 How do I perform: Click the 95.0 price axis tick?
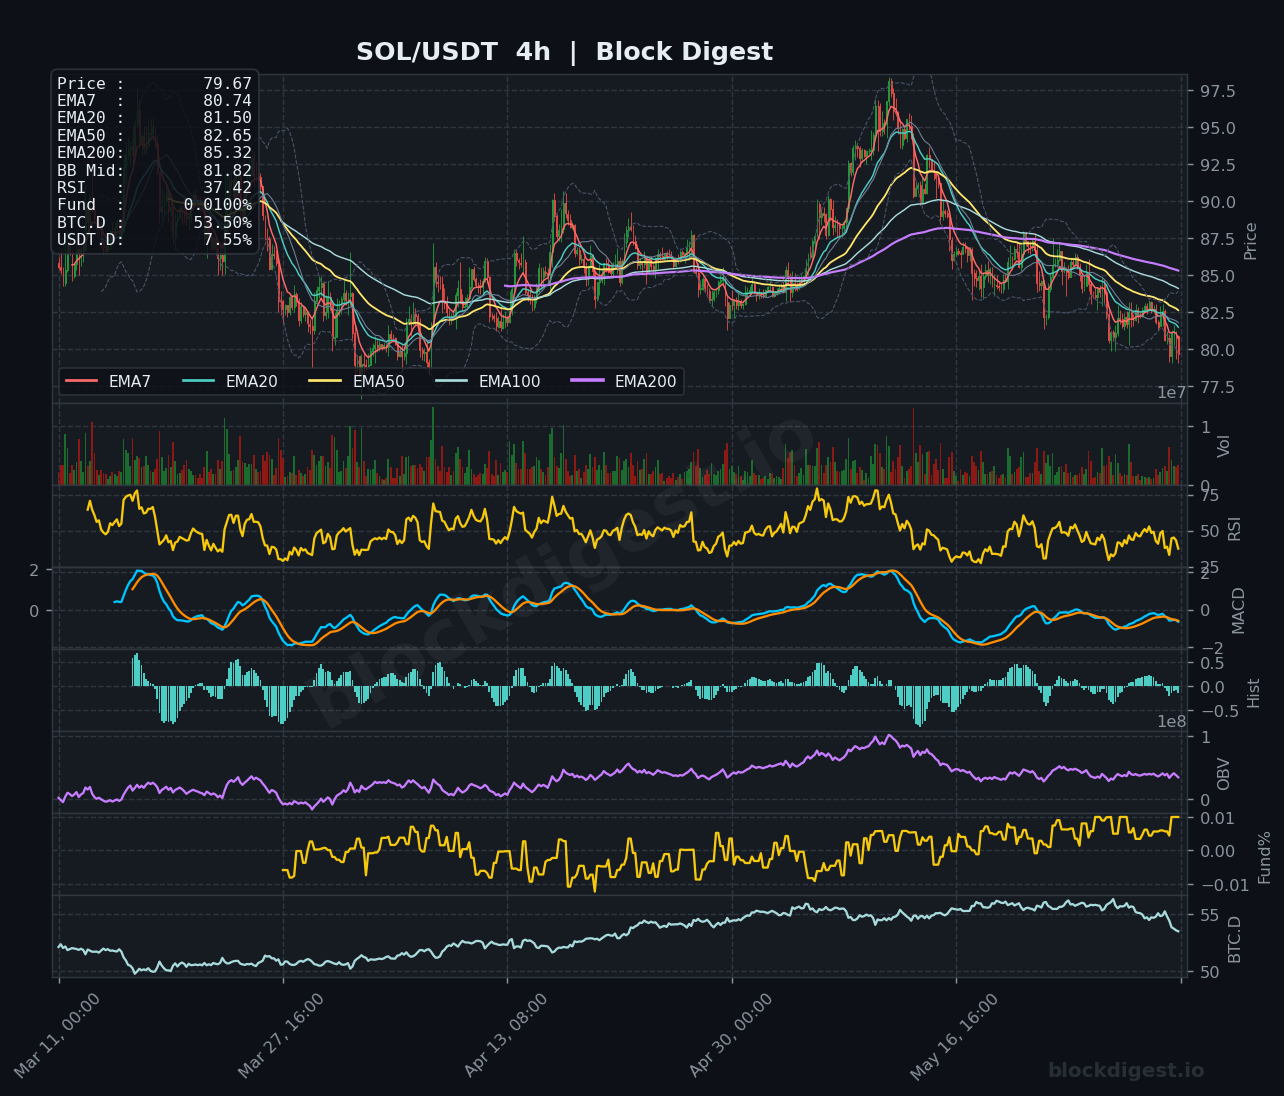[x=1217, y=129]
